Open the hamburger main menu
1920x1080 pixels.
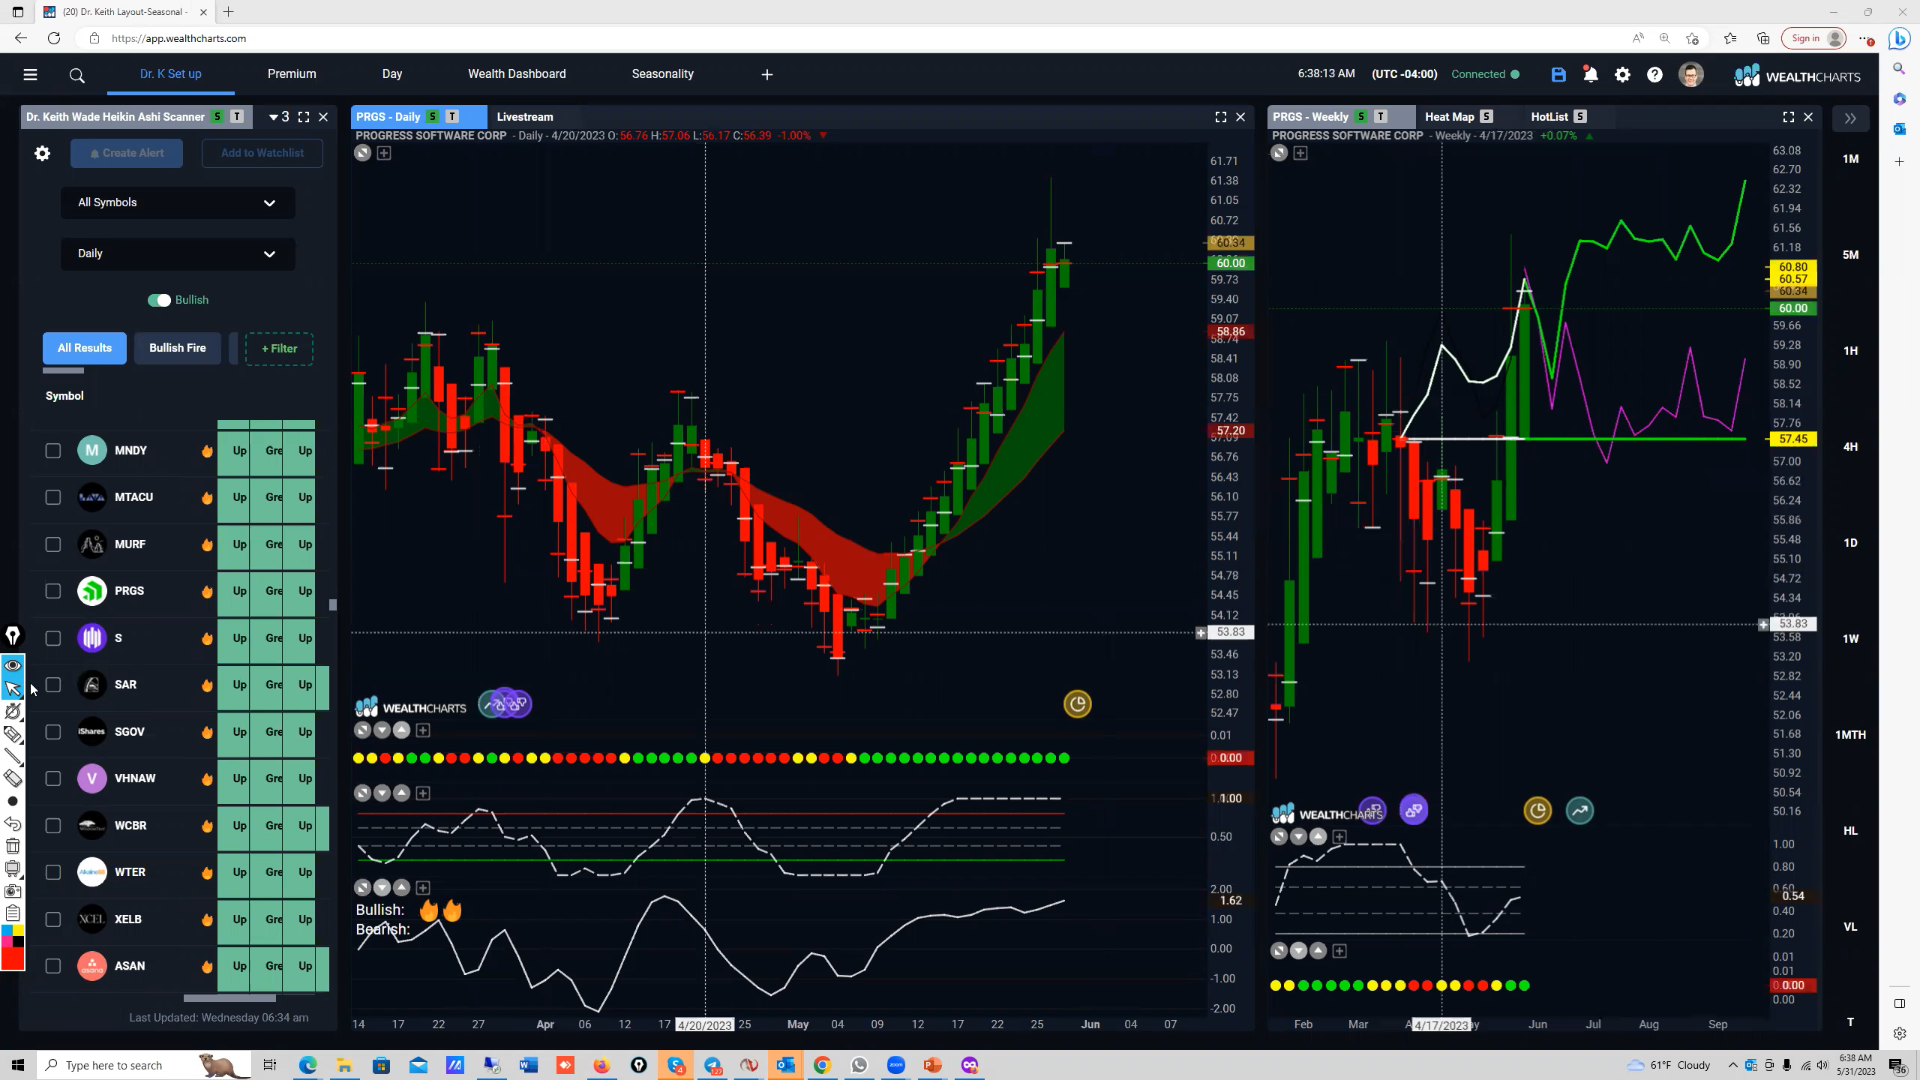[x=30, y=75]
